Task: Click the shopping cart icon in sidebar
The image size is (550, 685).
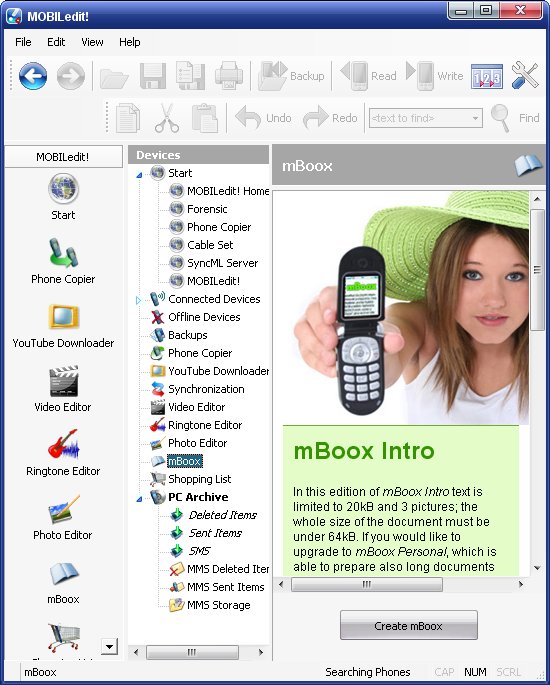Action: (x=64, y=637)
